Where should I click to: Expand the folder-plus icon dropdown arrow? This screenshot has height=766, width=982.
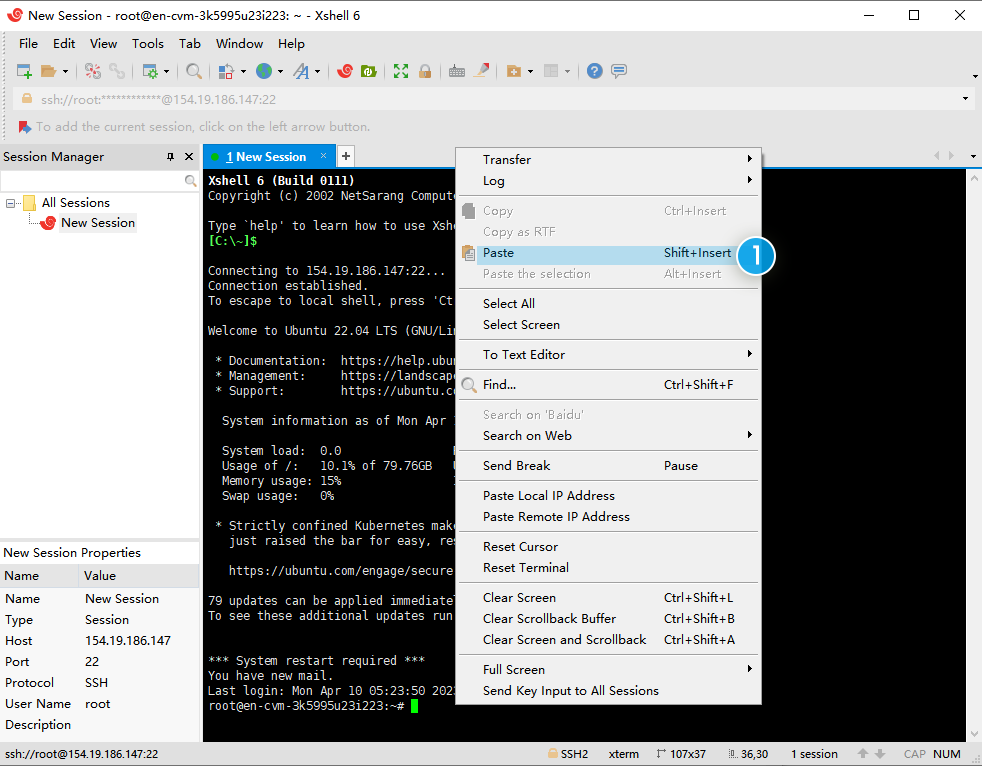coord(530,72)
